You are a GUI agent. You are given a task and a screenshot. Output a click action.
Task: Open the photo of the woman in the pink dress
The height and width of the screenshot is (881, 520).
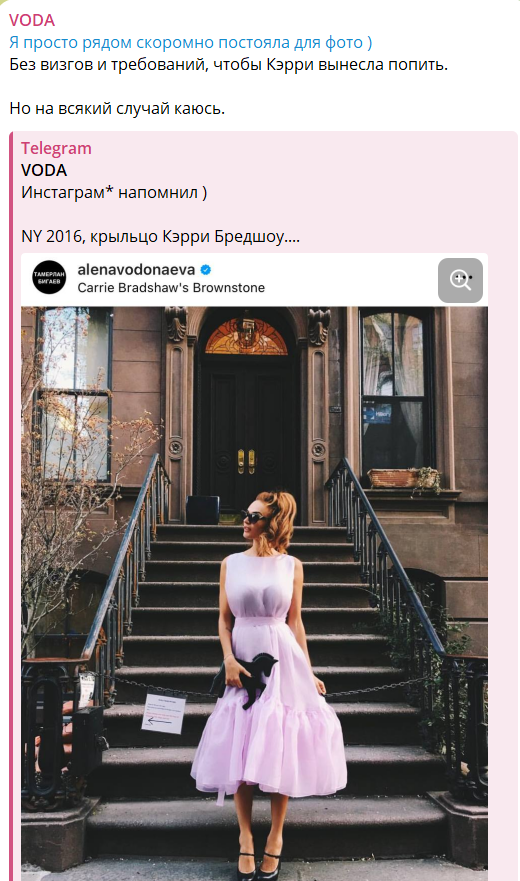[x=254, y=593]
